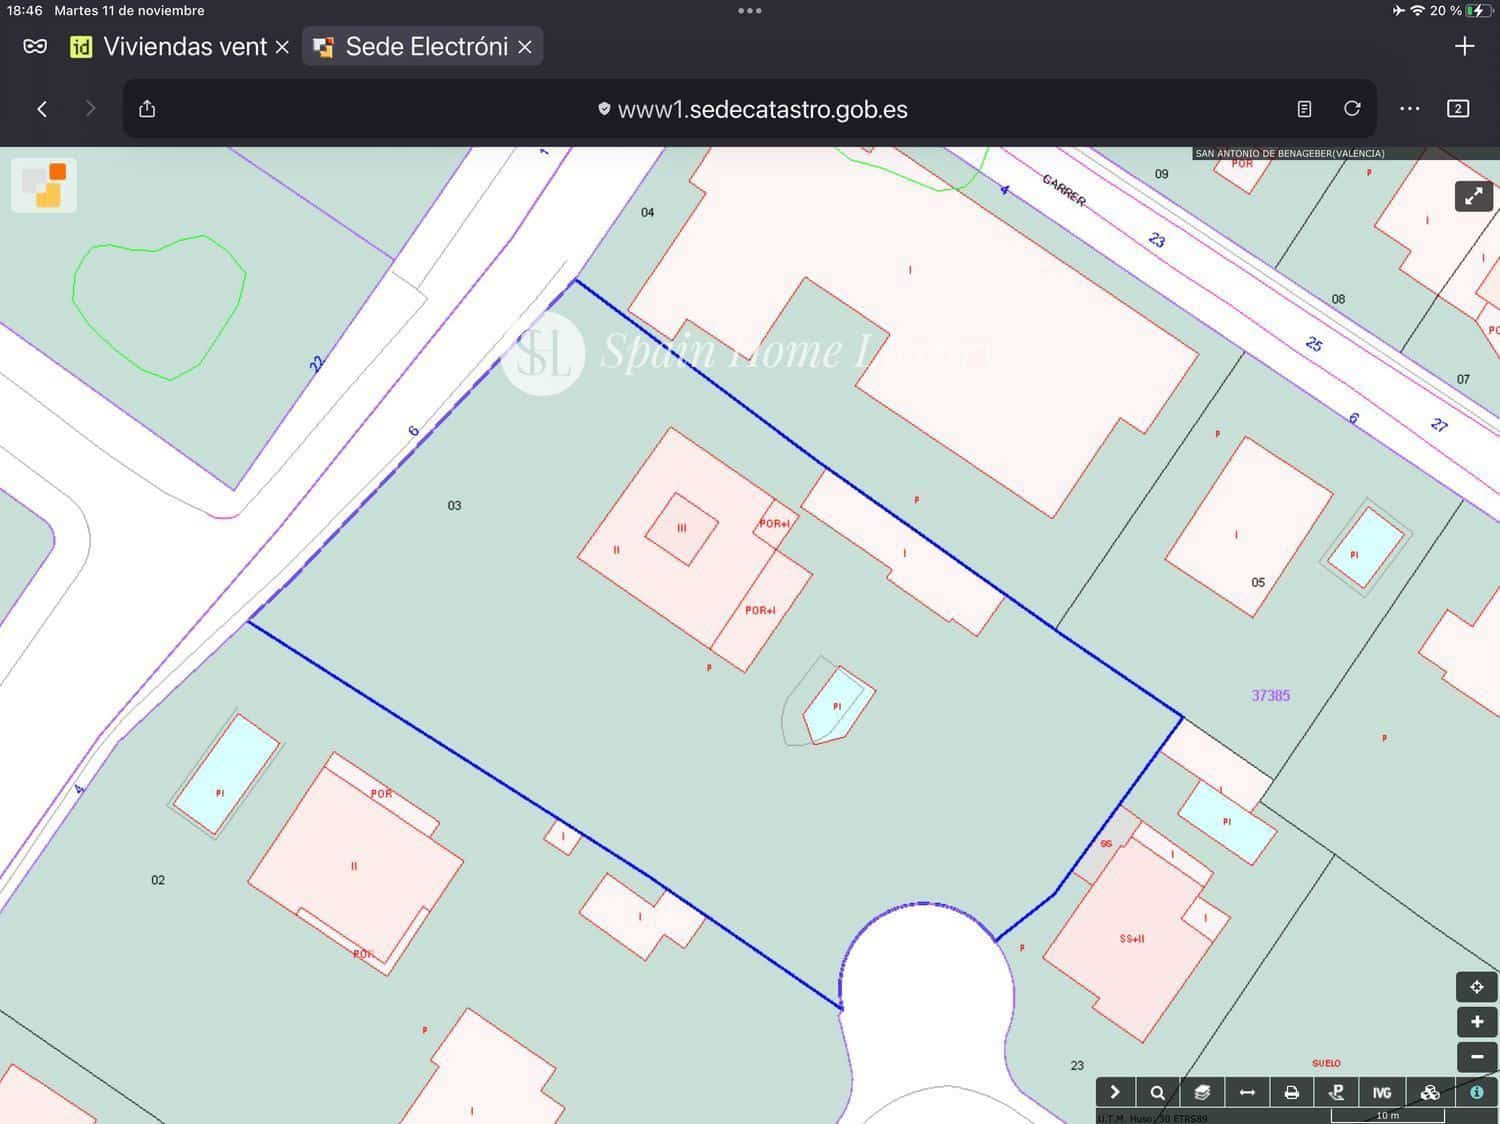Zoom out with the minus button

pyautogui.click(x=1476, y=1056)
